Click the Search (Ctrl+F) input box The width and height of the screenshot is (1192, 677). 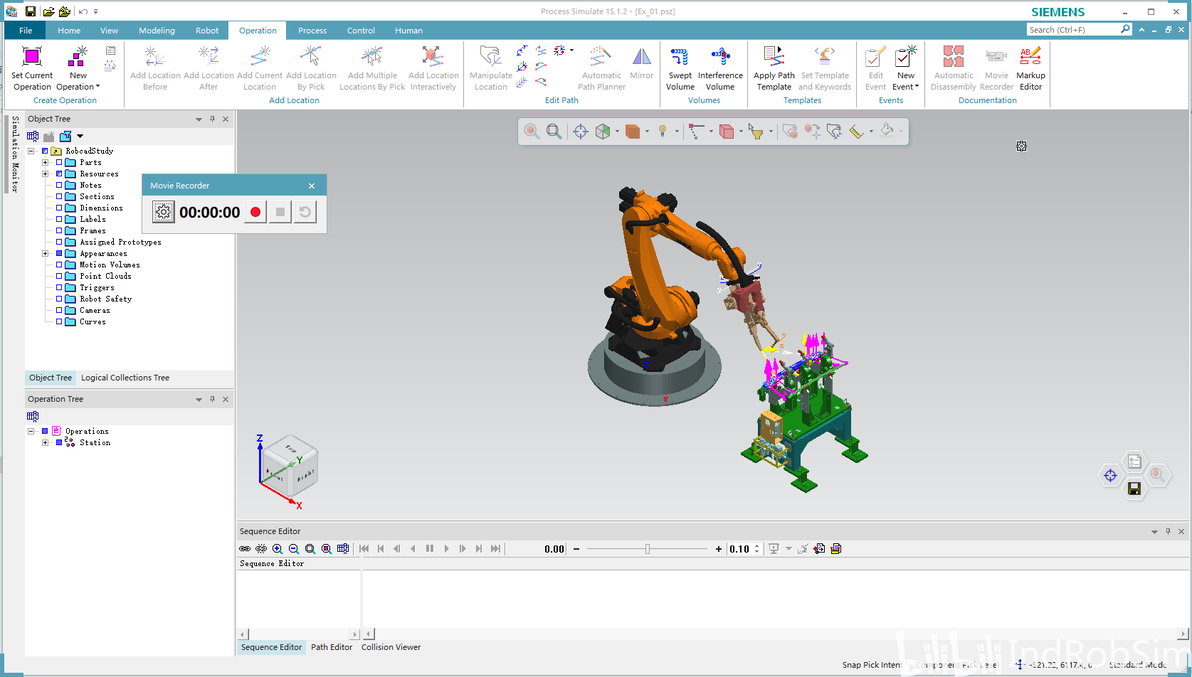tap(1073, 30)
